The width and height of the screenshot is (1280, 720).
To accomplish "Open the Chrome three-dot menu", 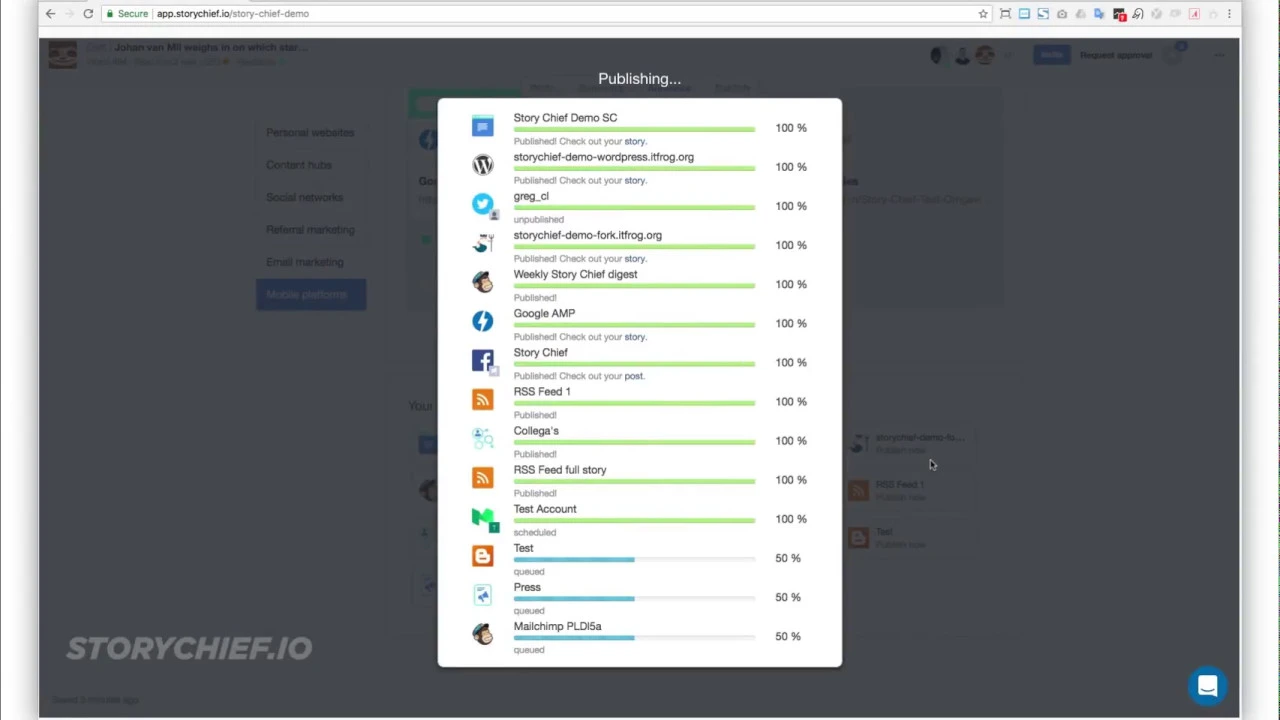I will click(1229, 14).
